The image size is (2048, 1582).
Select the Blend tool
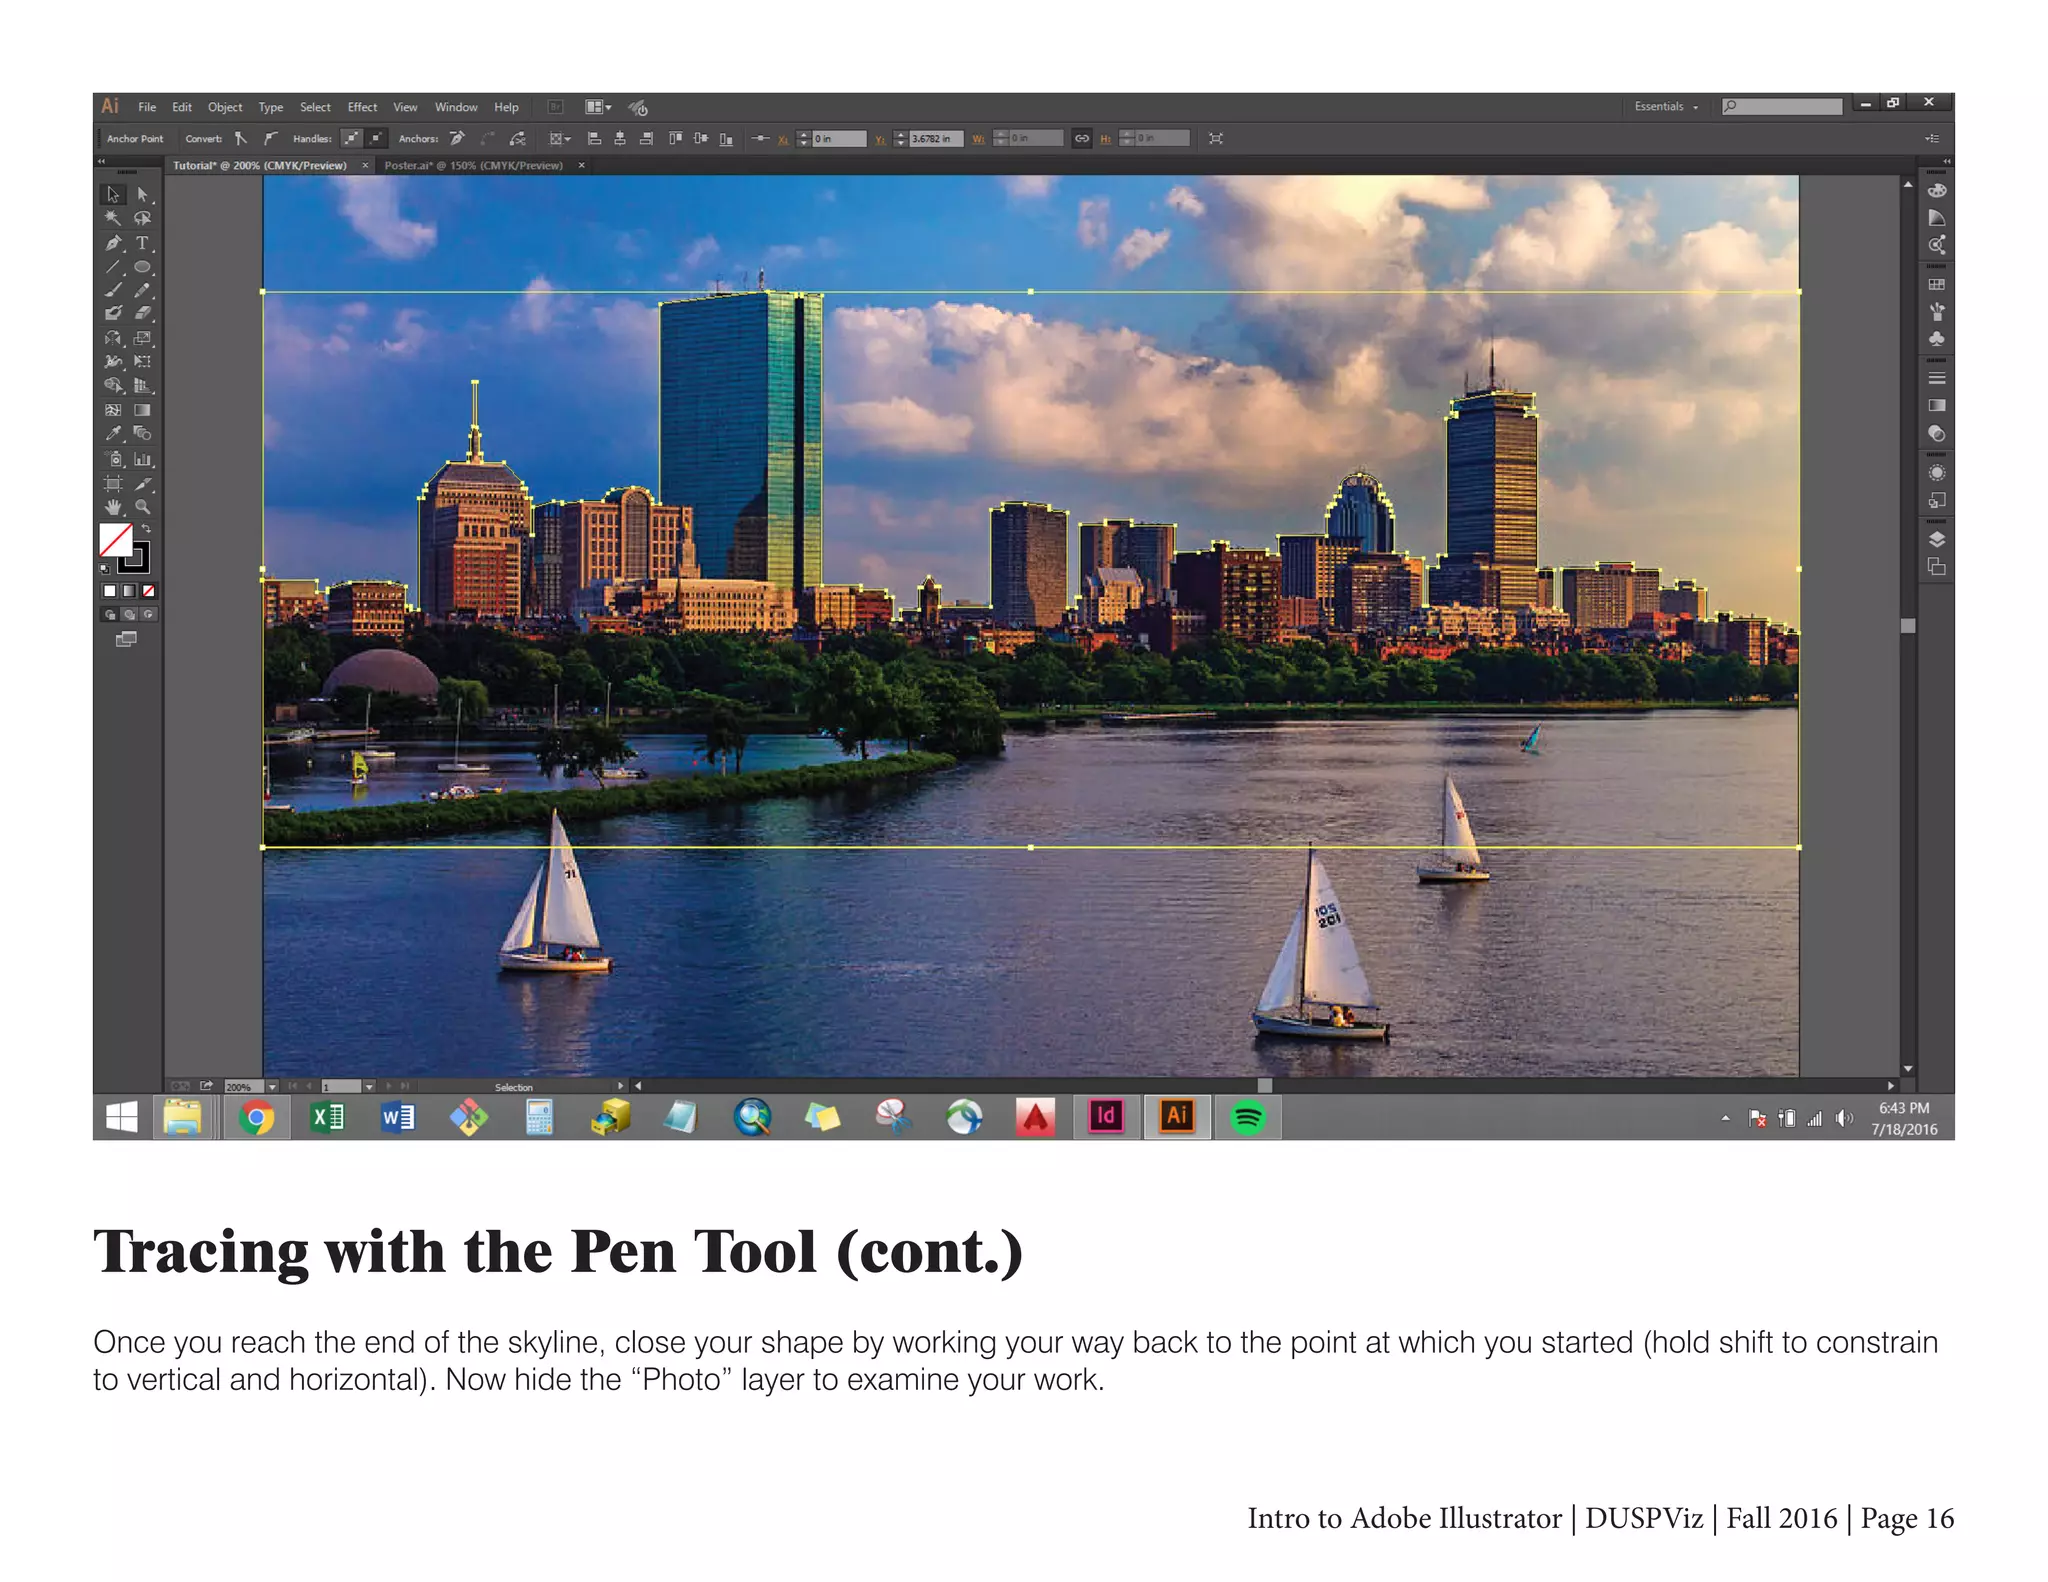click(x=143, y=433)
